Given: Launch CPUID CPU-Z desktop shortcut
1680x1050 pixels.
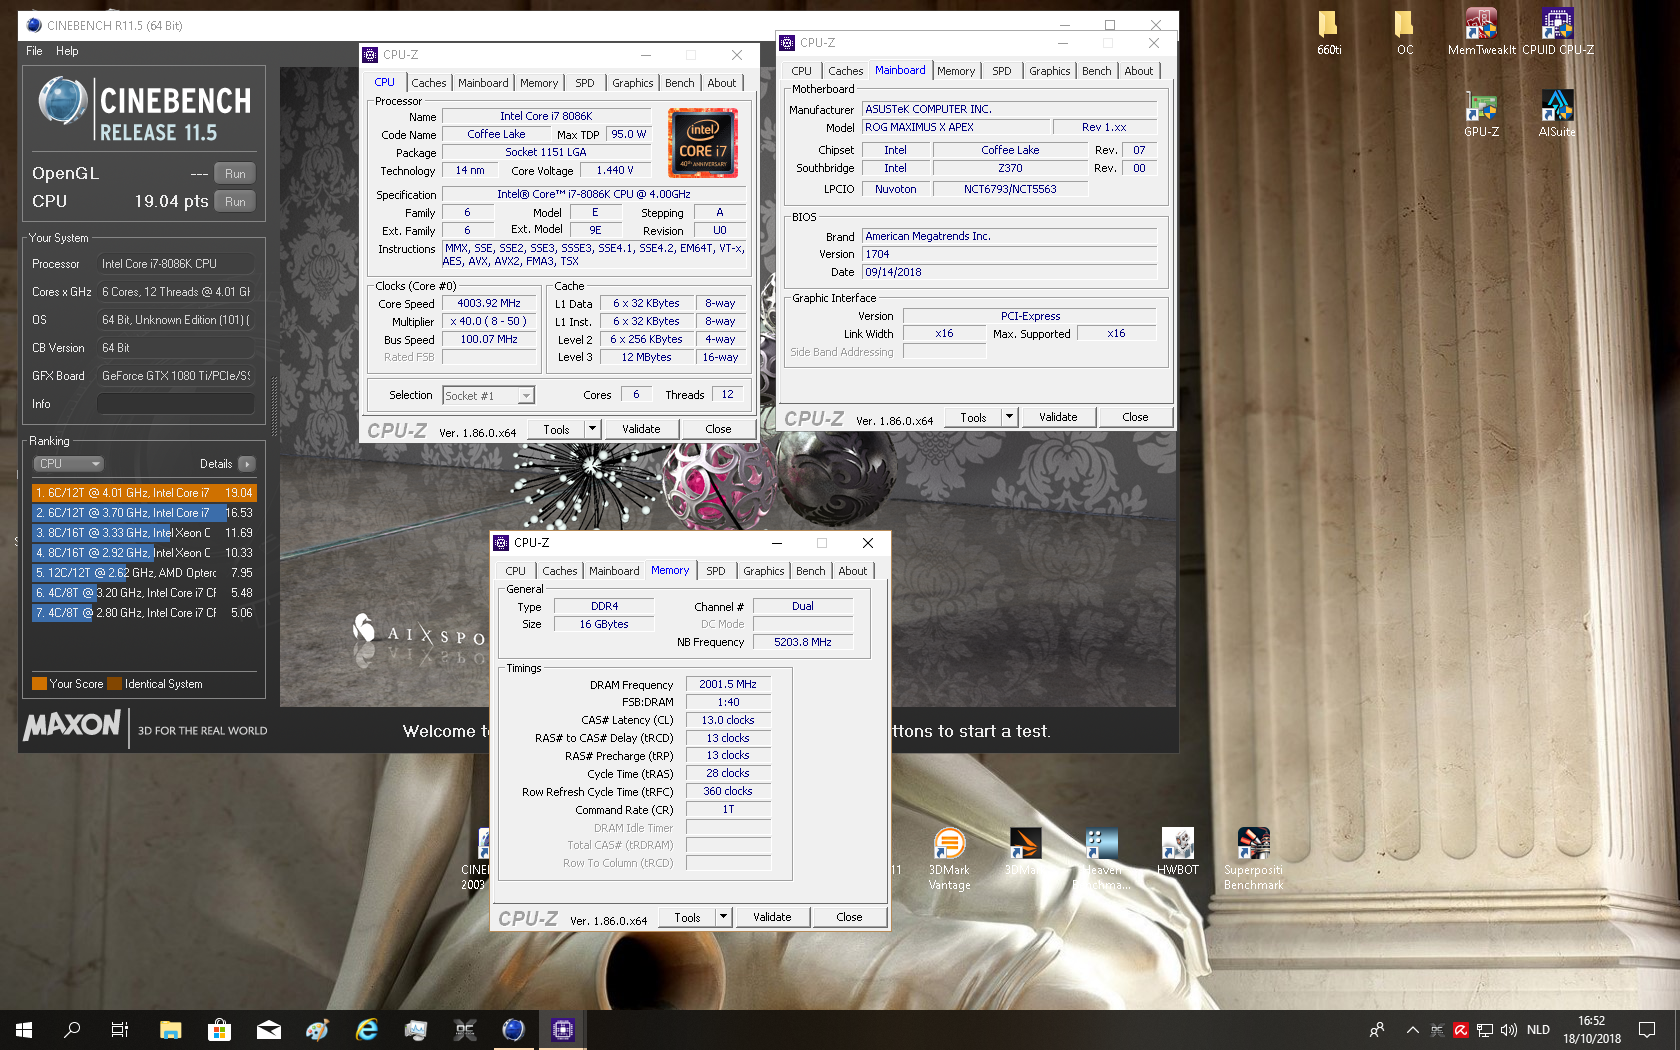Looking at the screenshot, I should [x=1557, y=32].
